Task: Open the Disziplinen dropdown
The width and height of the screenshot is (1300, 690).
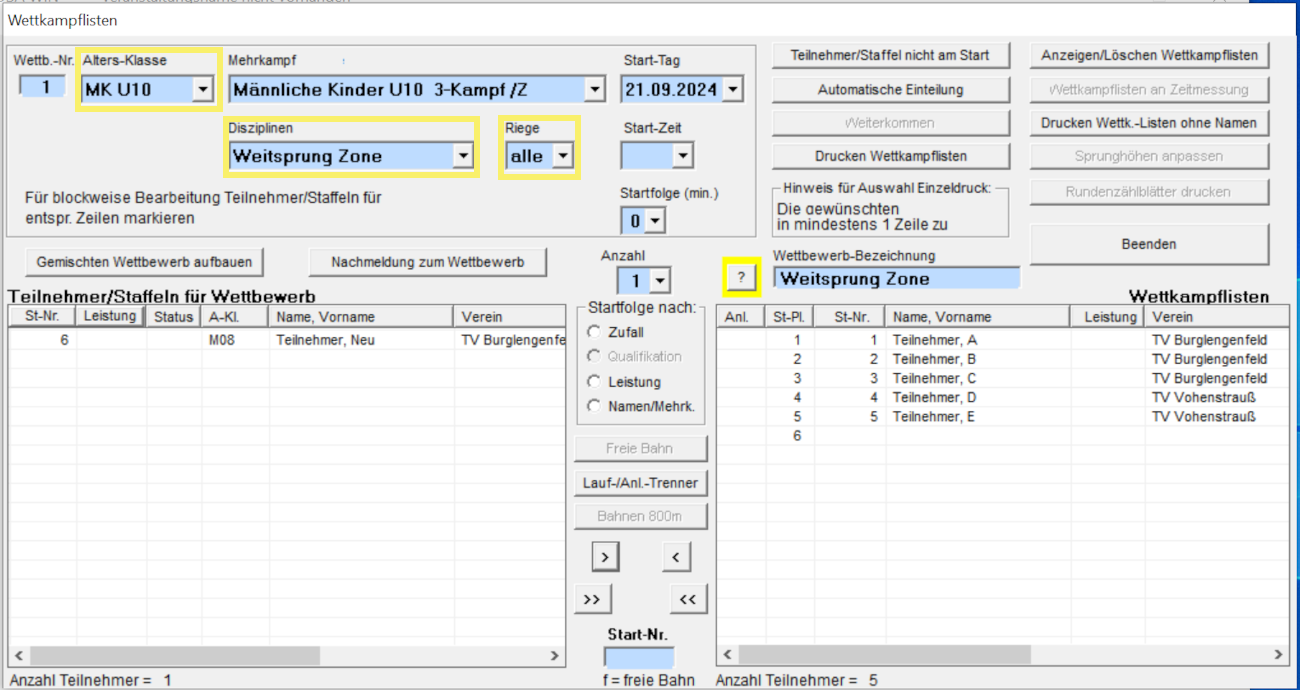Action: (462, 156)
